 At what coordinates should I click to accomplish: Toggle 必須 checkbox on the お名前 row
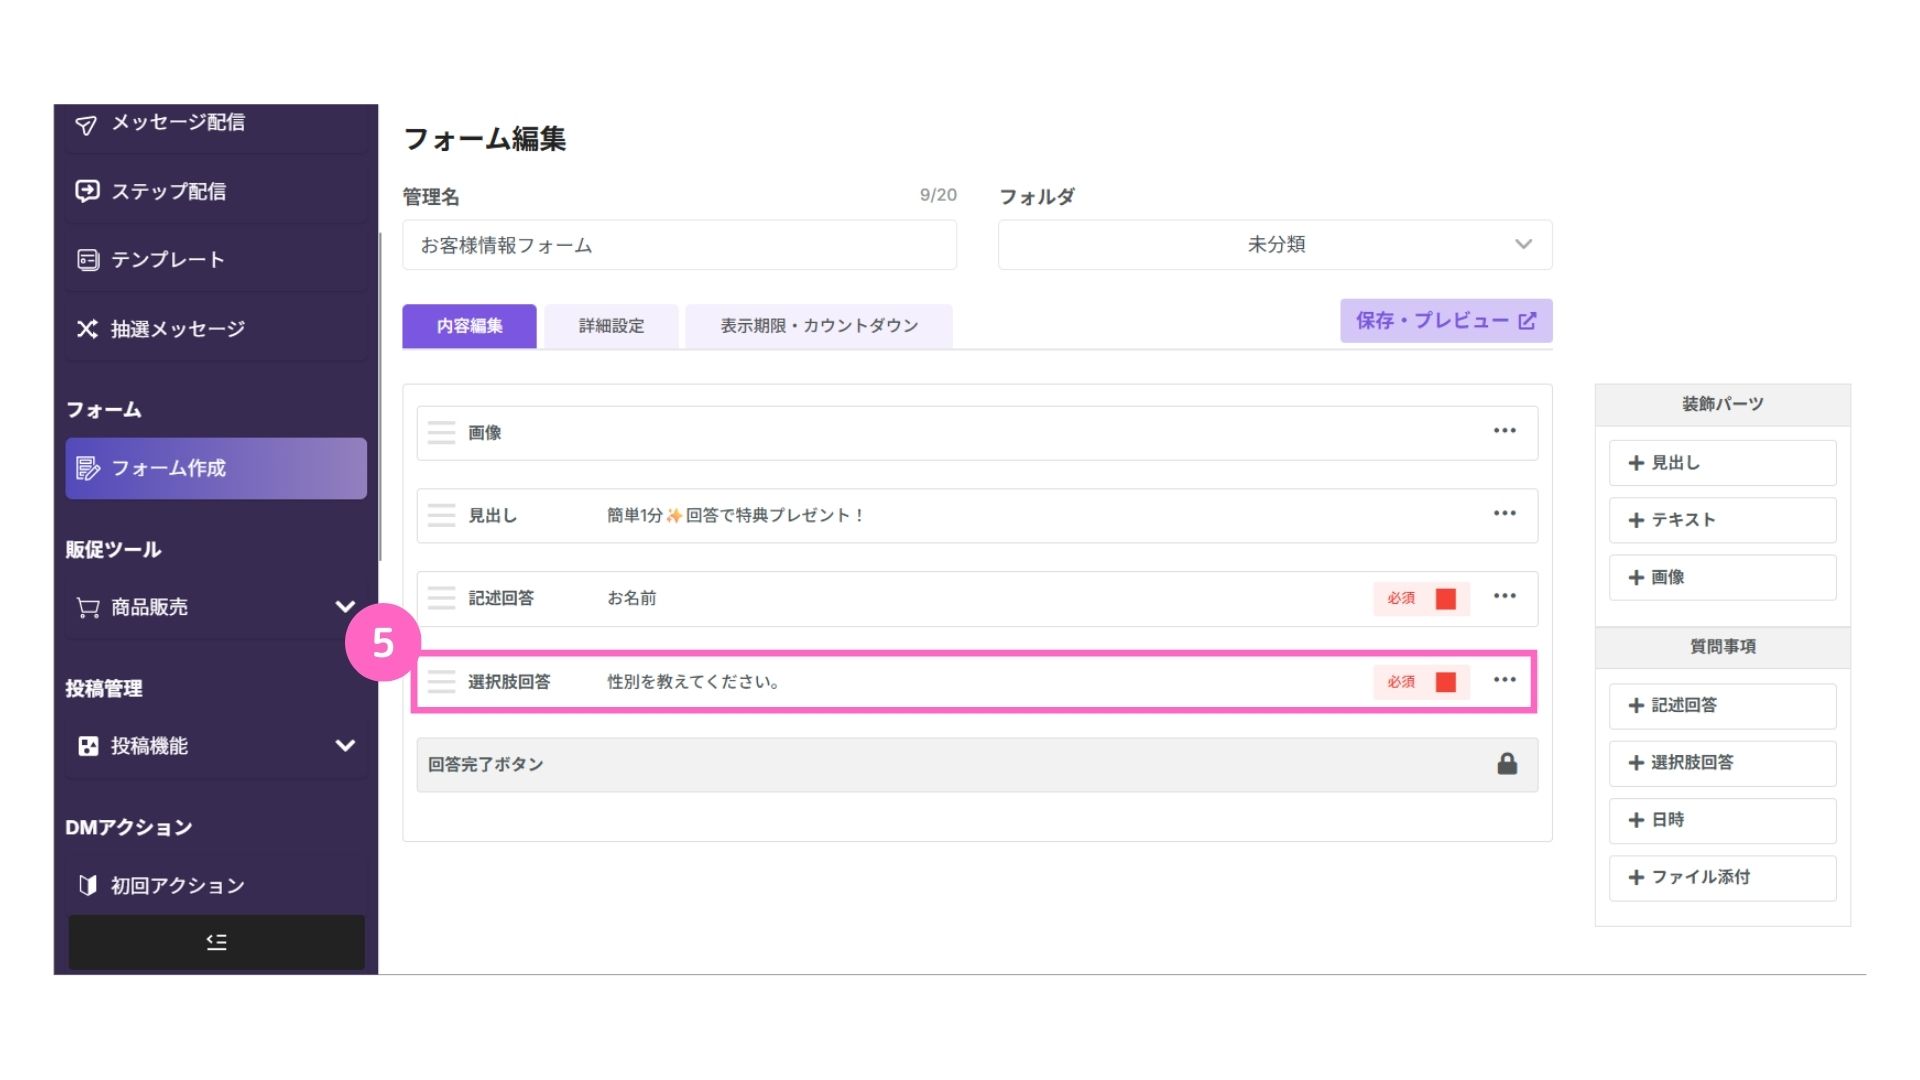click(1446, 599)
